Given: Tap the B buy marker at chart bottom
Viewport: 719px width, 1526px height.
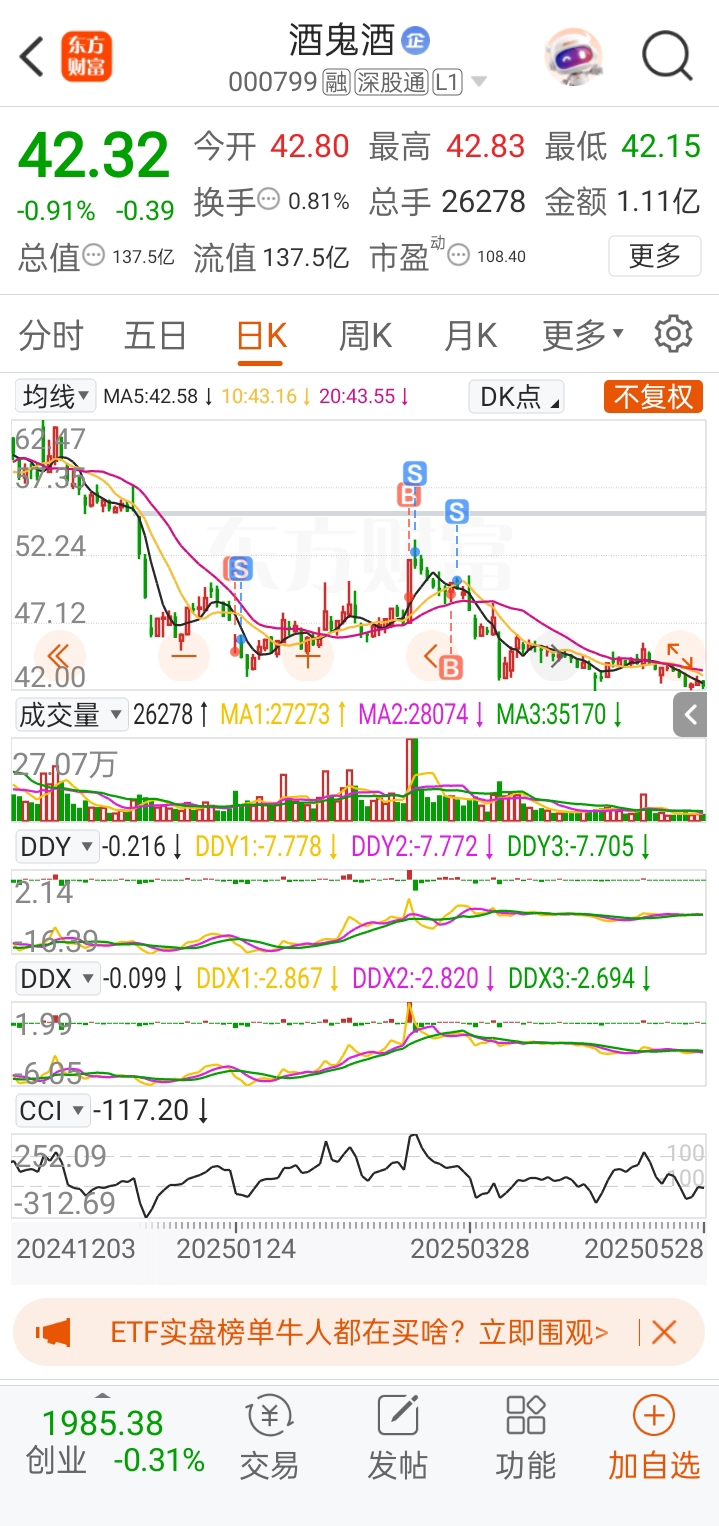Looking at the screenshot, I should click(x=451, y=668).
